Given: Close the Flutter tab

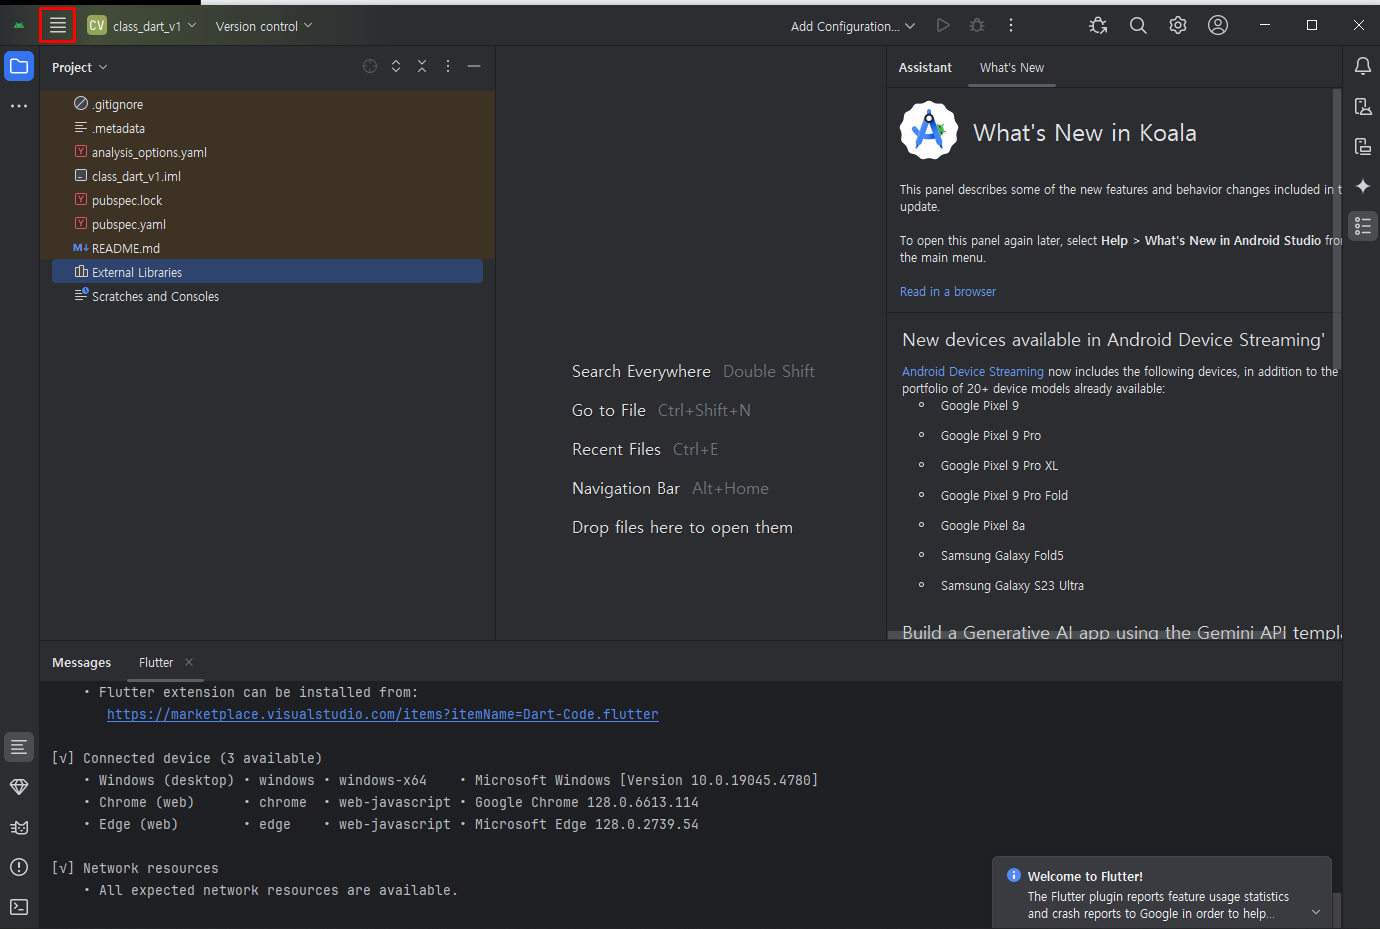Looking at the screenshot, I should [189, 662].
